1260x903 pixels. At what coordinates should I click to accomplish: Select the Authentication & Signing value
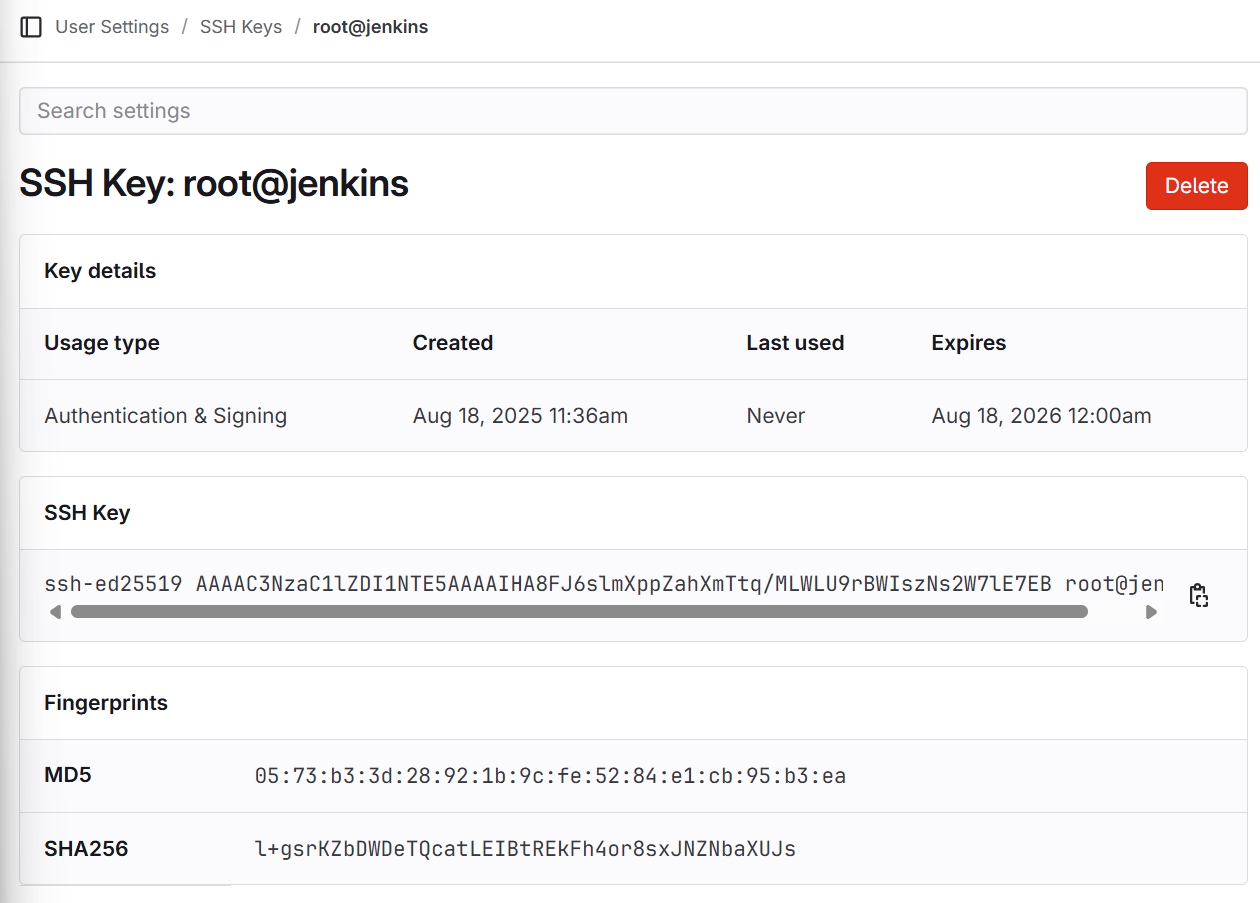(x=166, y=416)
